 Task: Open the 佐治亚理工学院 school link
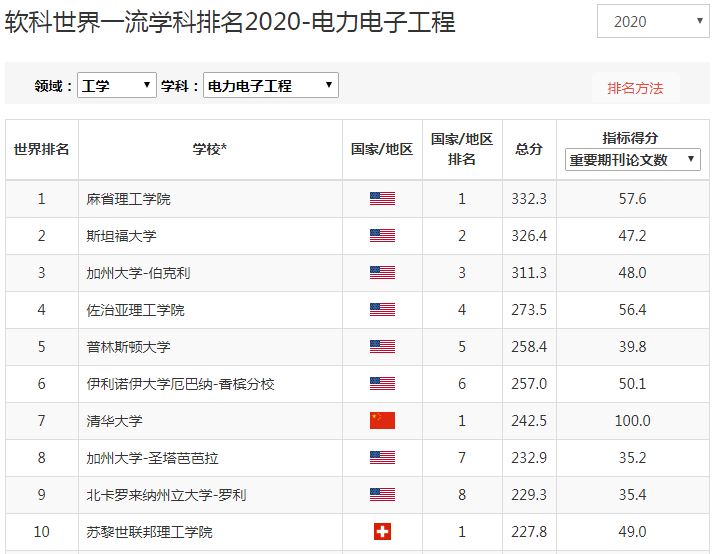click(x=135, y=310)
